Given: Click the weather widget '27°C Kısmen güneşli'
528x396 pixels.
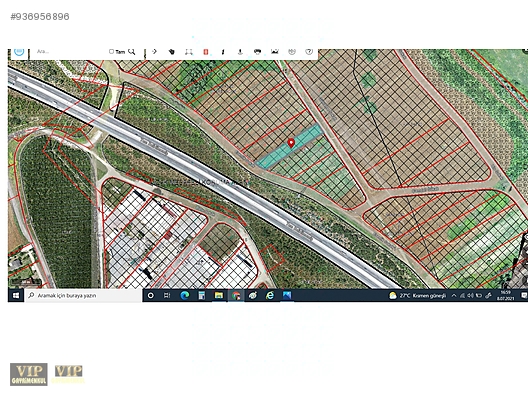Looking at the screenshot, I should click(x=418, y=295).
